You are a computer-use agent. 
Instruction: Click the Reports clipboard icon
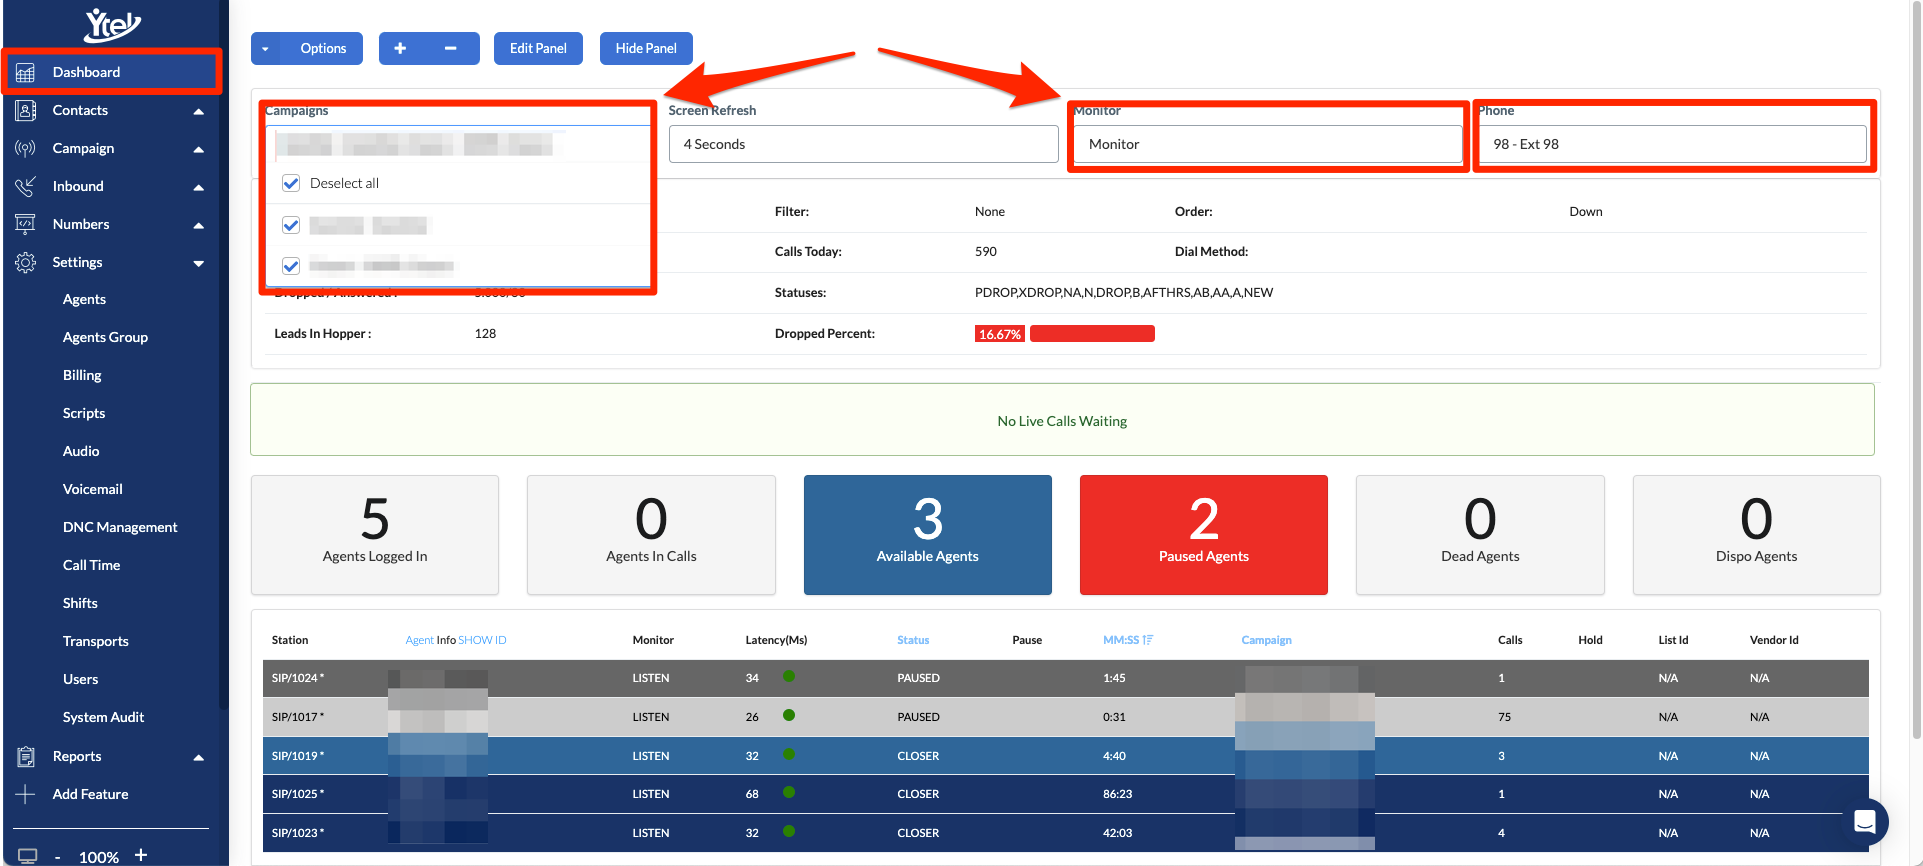coord(26,756)
